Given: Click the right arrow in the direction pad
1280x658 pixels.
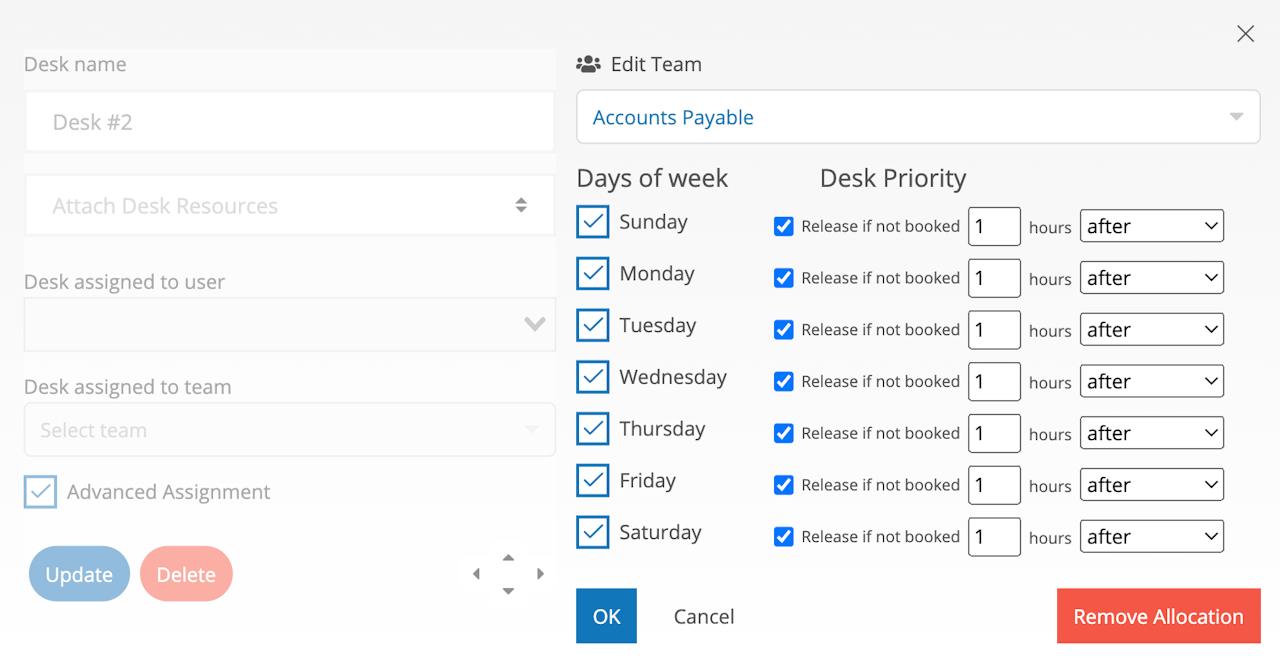Looking at the screenshot, I should coord(540,574).
